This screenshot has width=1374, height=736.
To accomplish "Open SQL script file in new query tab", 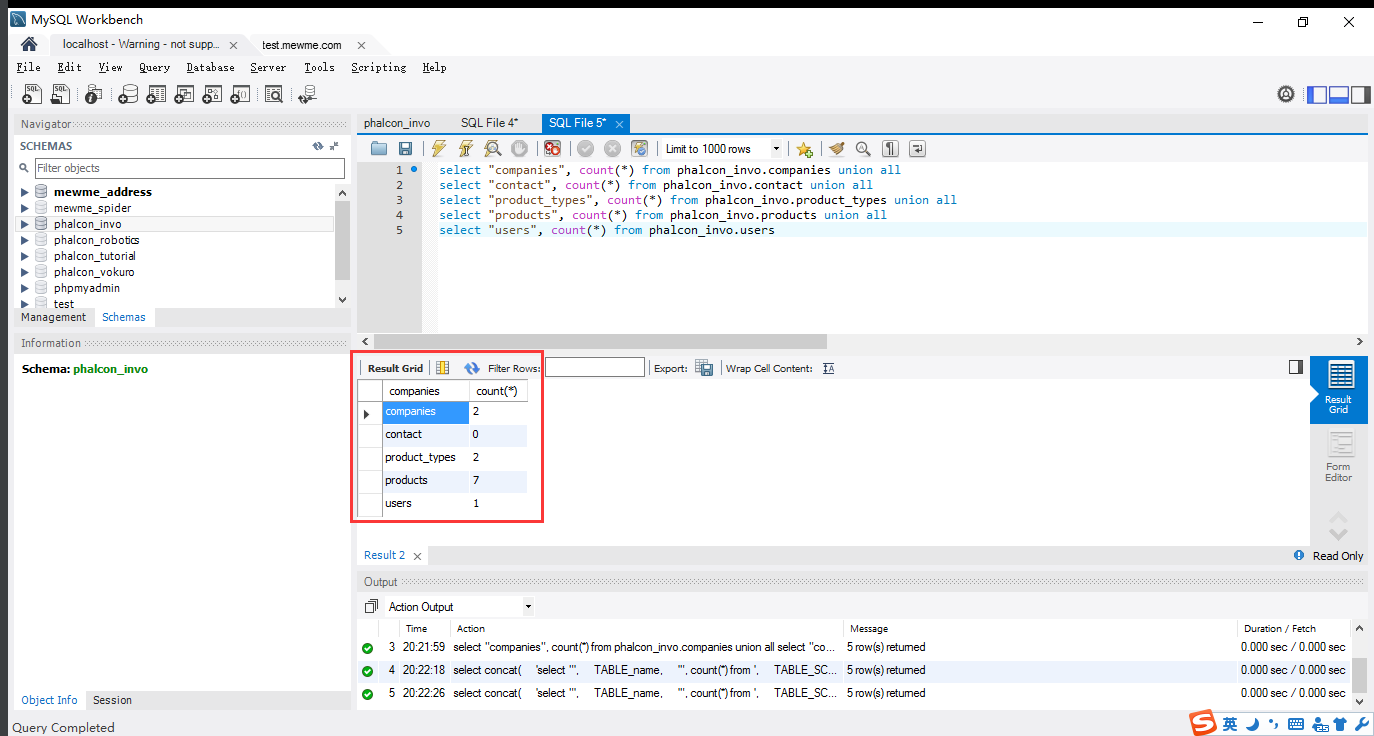I will (61, 94).
